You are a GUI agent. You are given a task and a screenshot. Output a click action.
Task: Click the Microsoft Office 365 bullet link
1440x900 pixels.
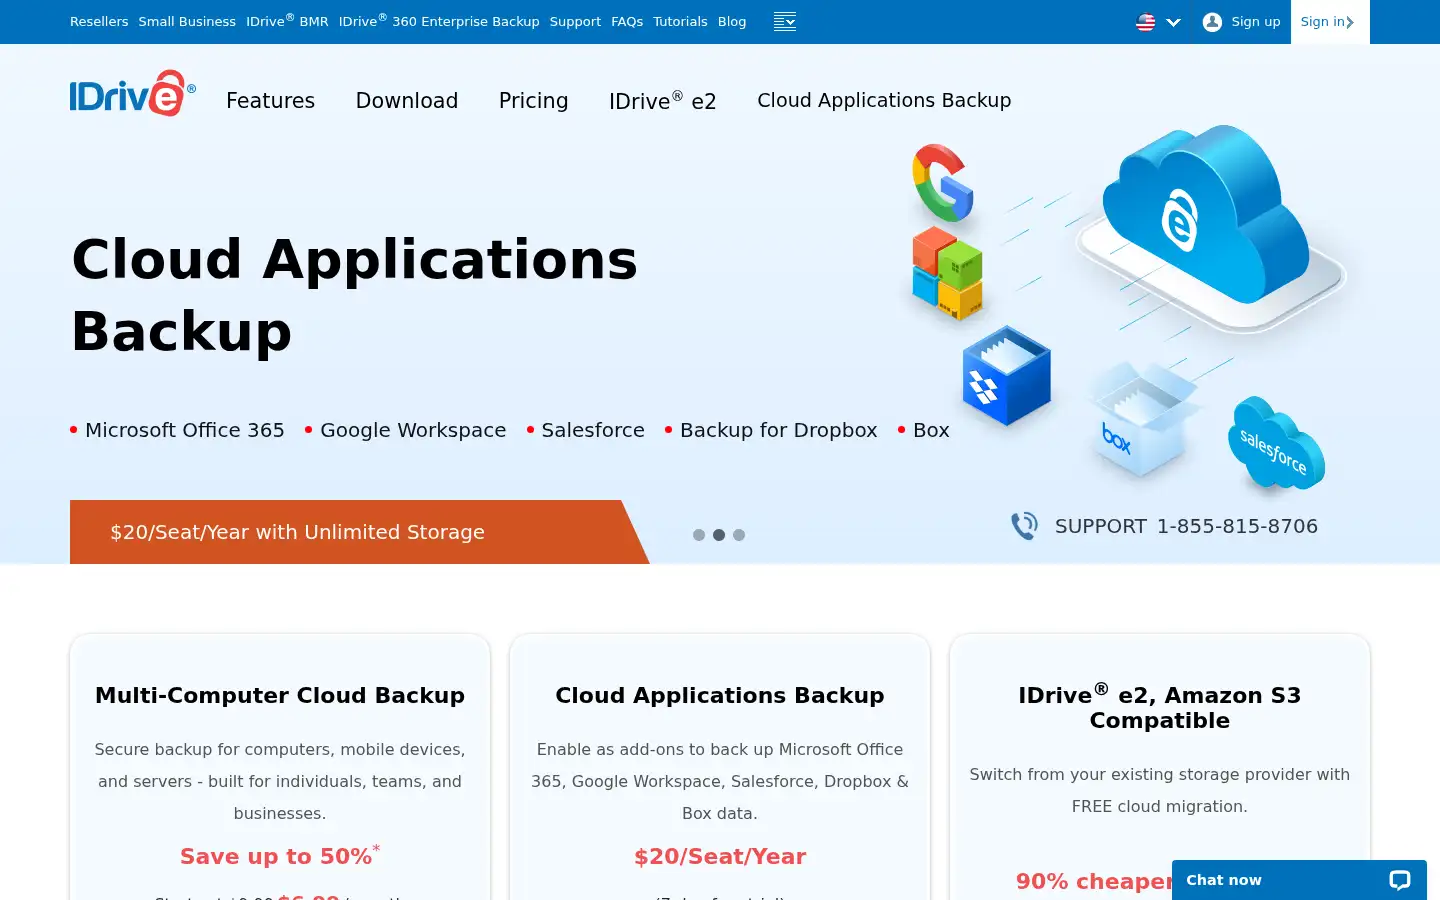(185, 430)
